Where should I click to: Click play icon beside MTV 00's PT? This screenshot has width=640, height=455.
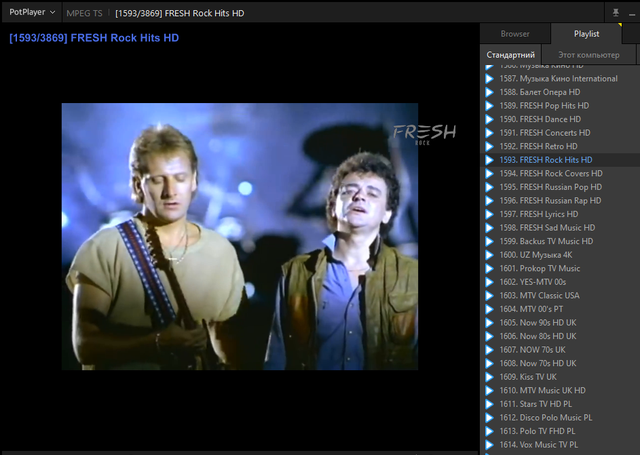489,309
